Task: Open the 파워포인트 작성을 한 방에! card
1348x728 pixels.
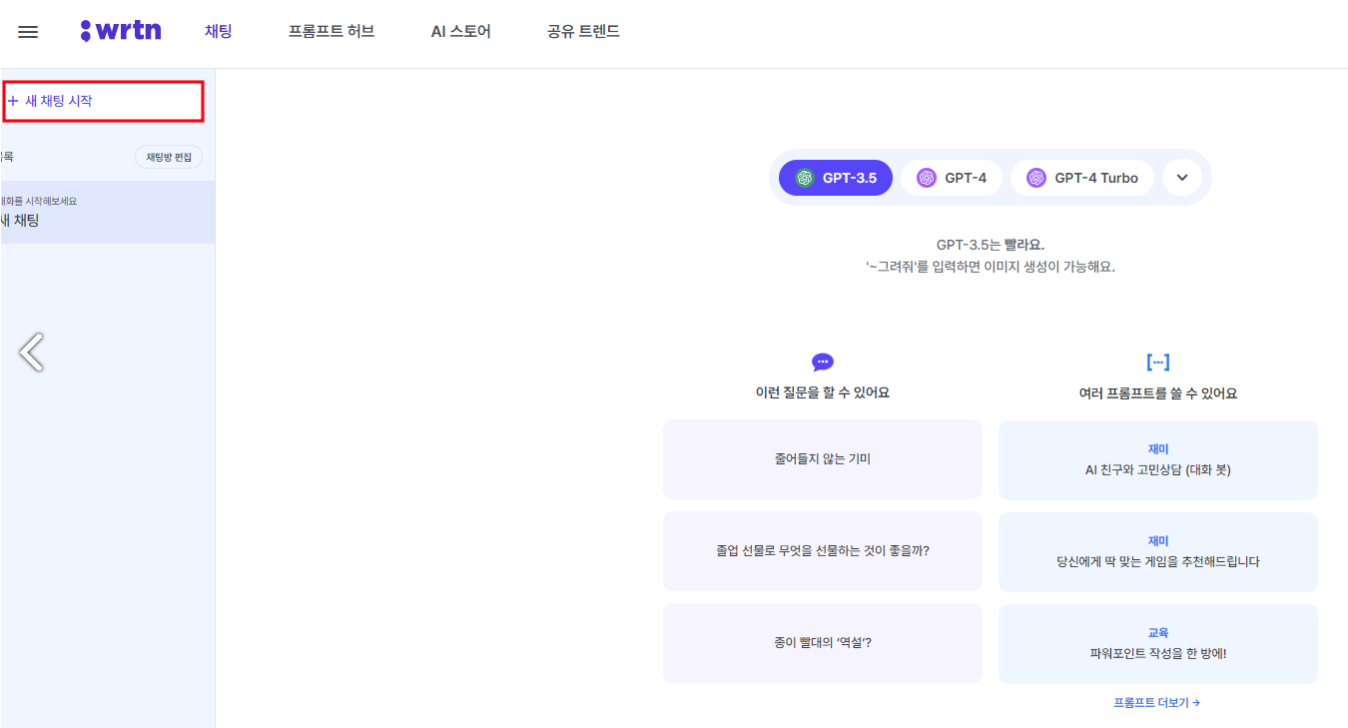Action: [1158, 644]
